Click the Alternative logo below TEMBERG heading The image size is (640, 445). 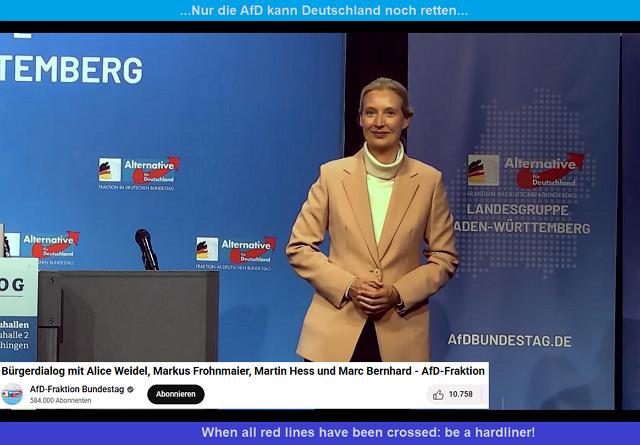(138, 171)
